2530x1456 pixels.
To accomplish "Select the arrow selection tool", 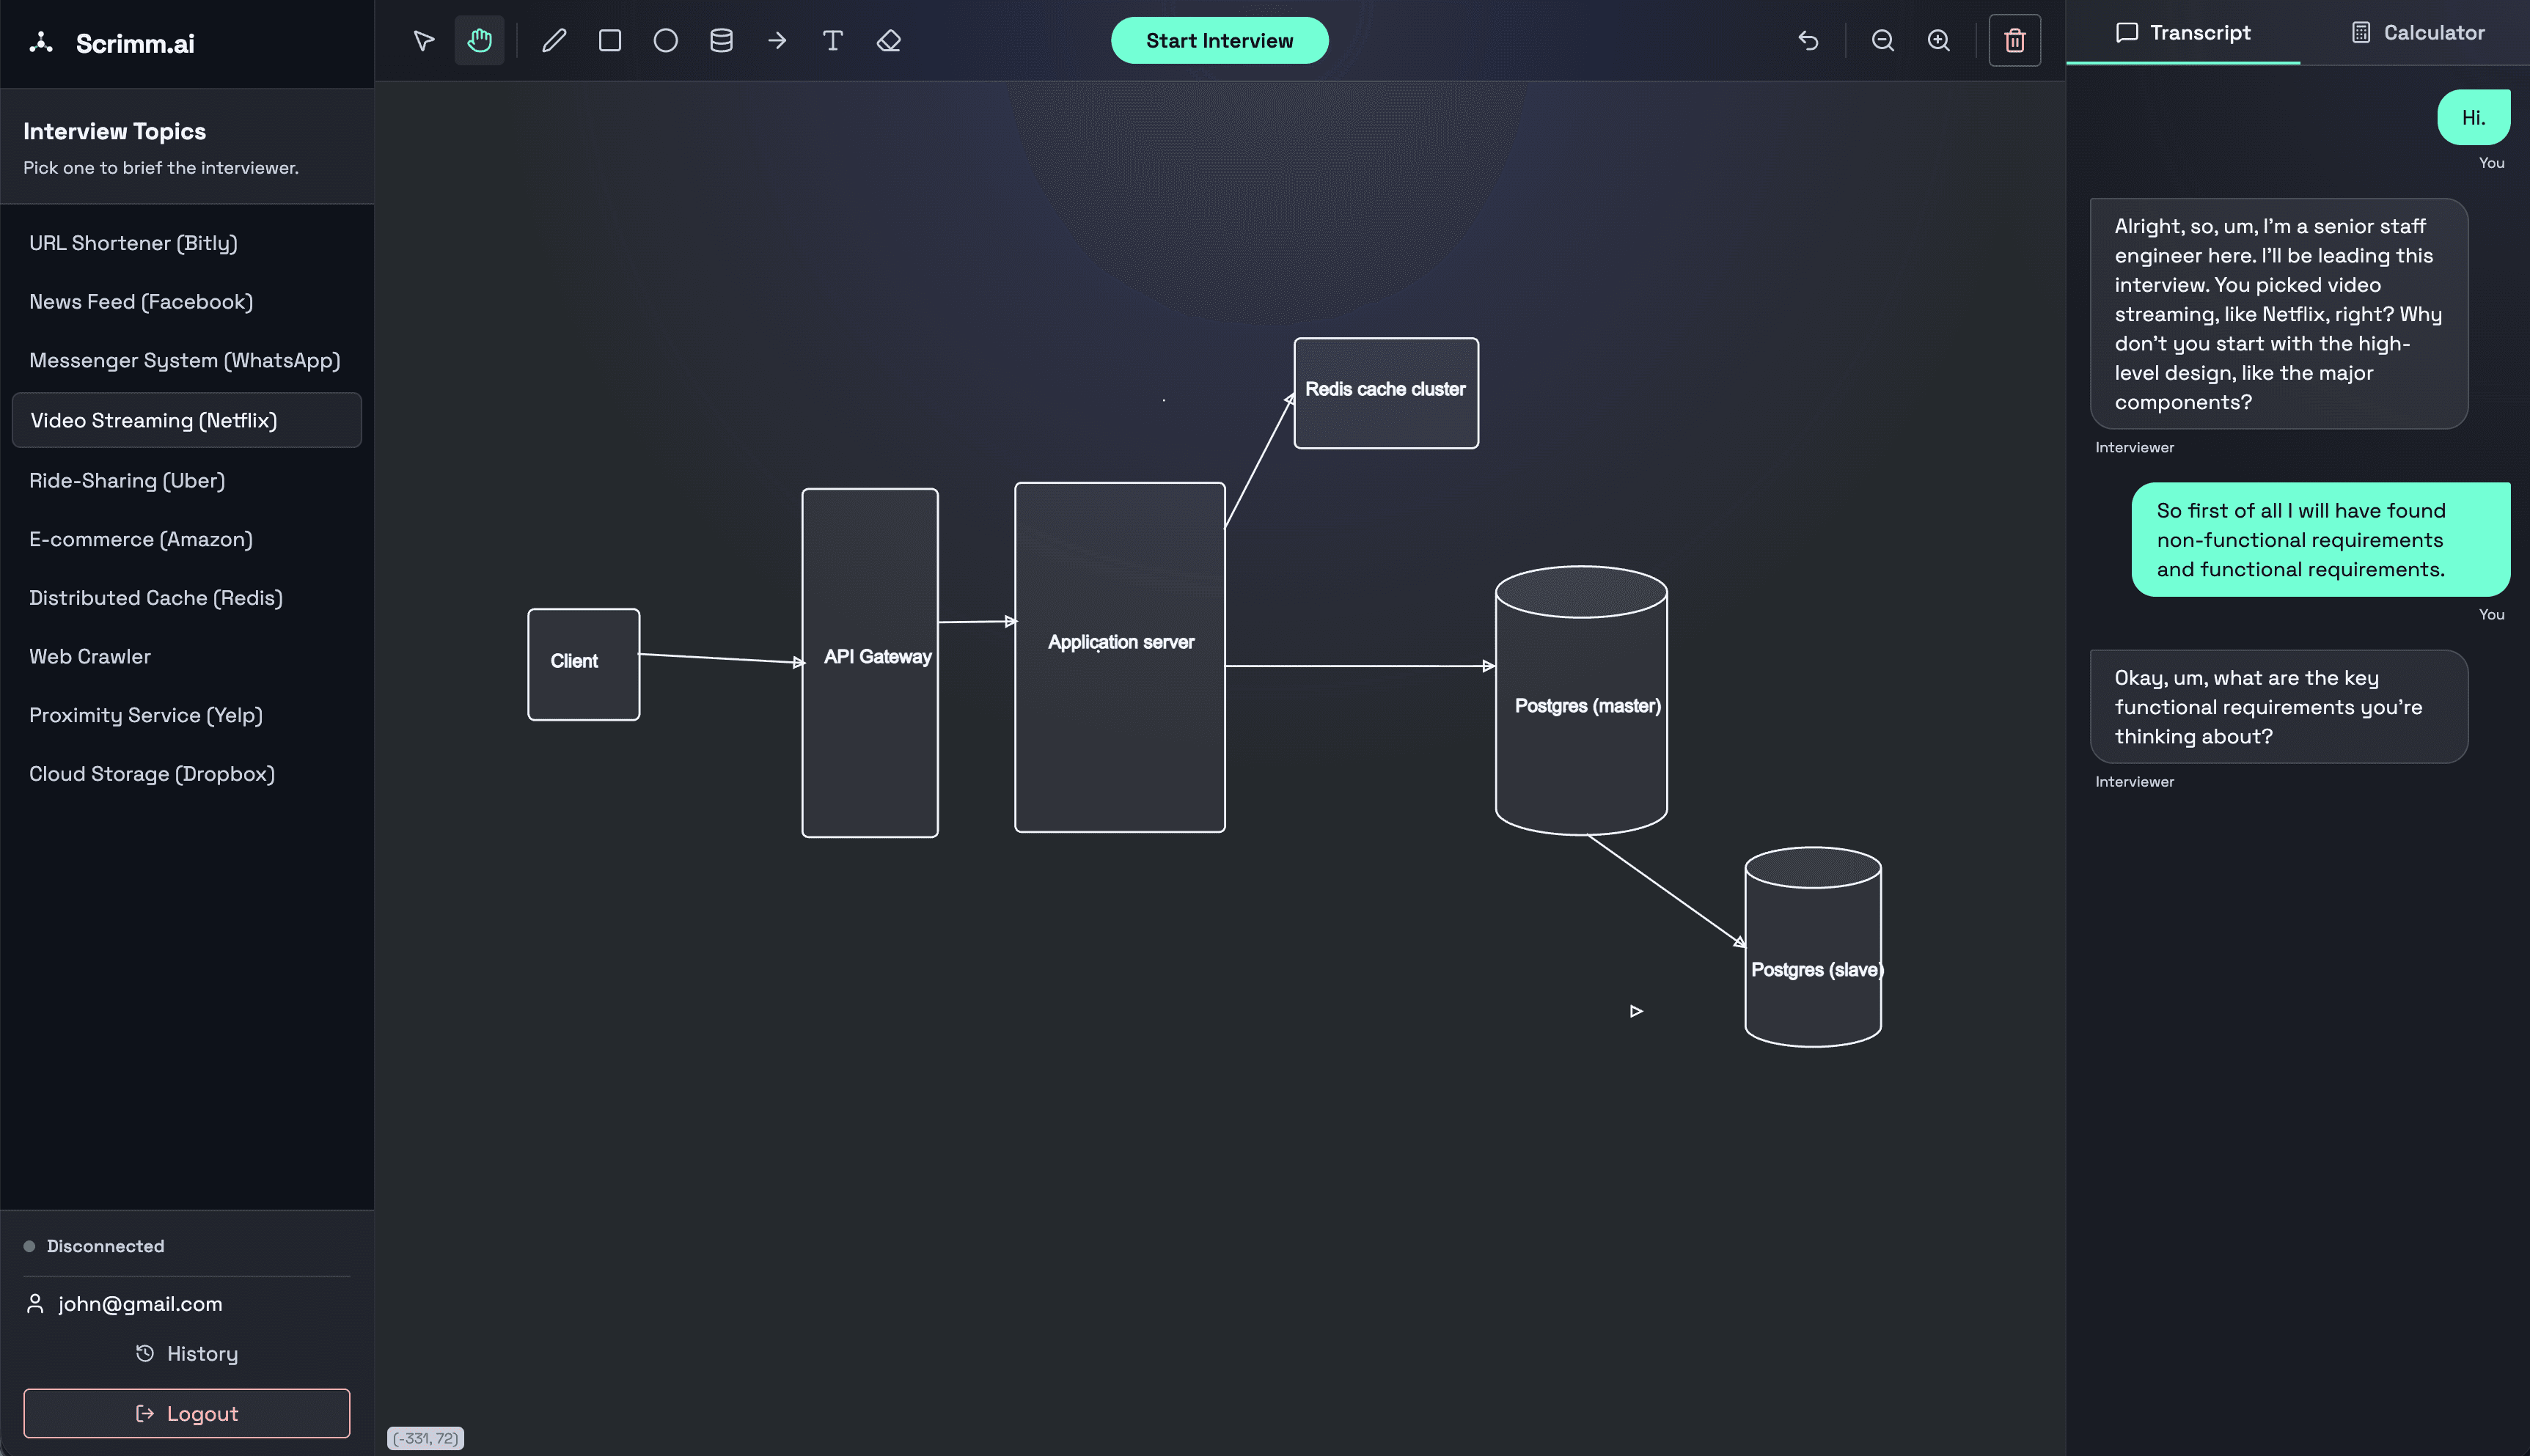I will tap(423, 40).
